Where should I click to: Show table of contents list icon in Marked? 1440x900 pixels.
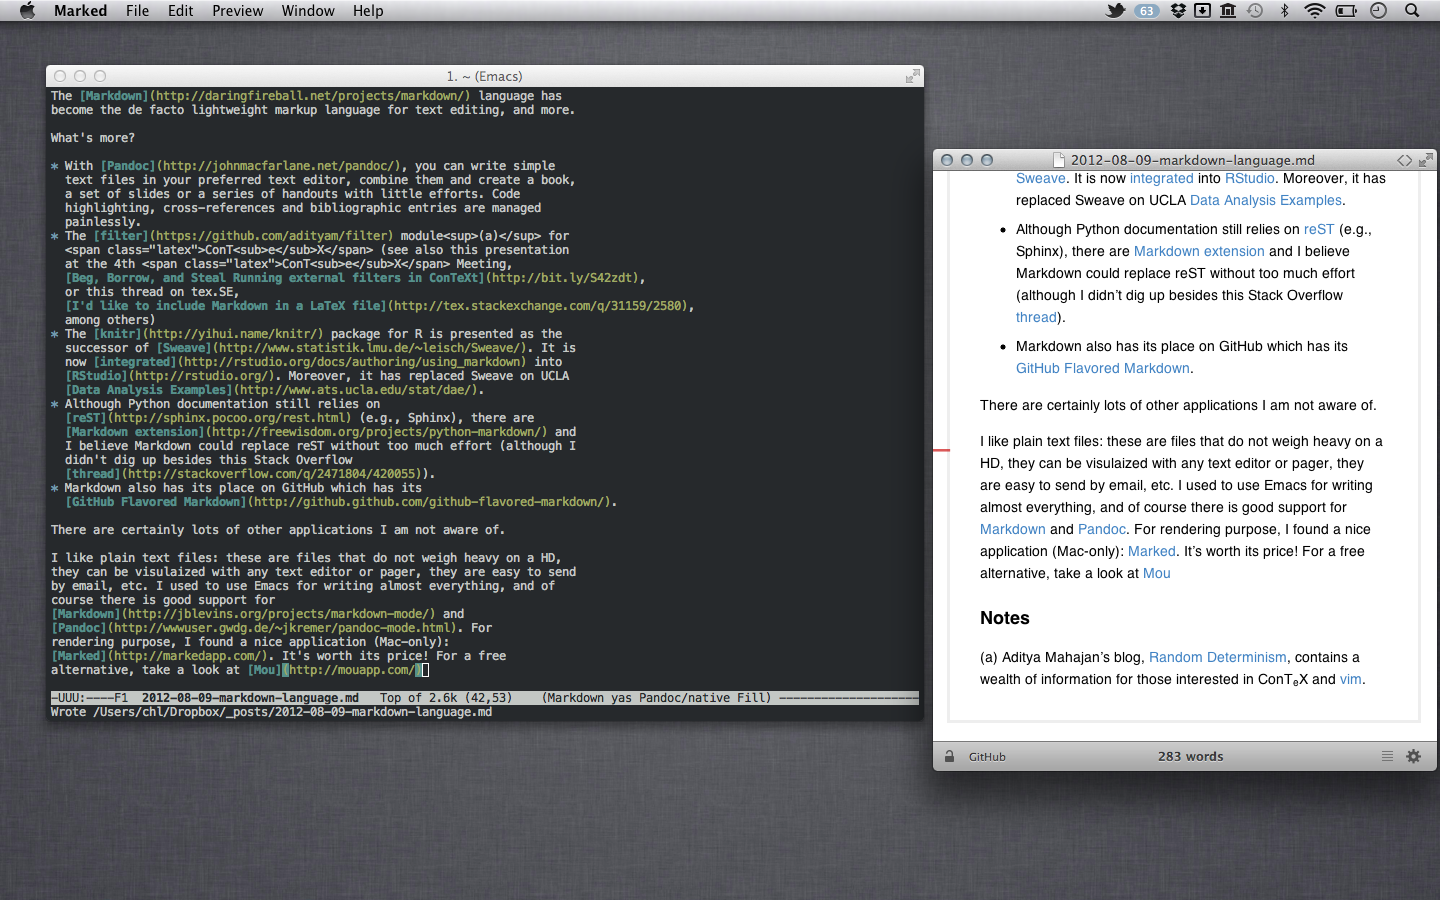(1387, 757)
